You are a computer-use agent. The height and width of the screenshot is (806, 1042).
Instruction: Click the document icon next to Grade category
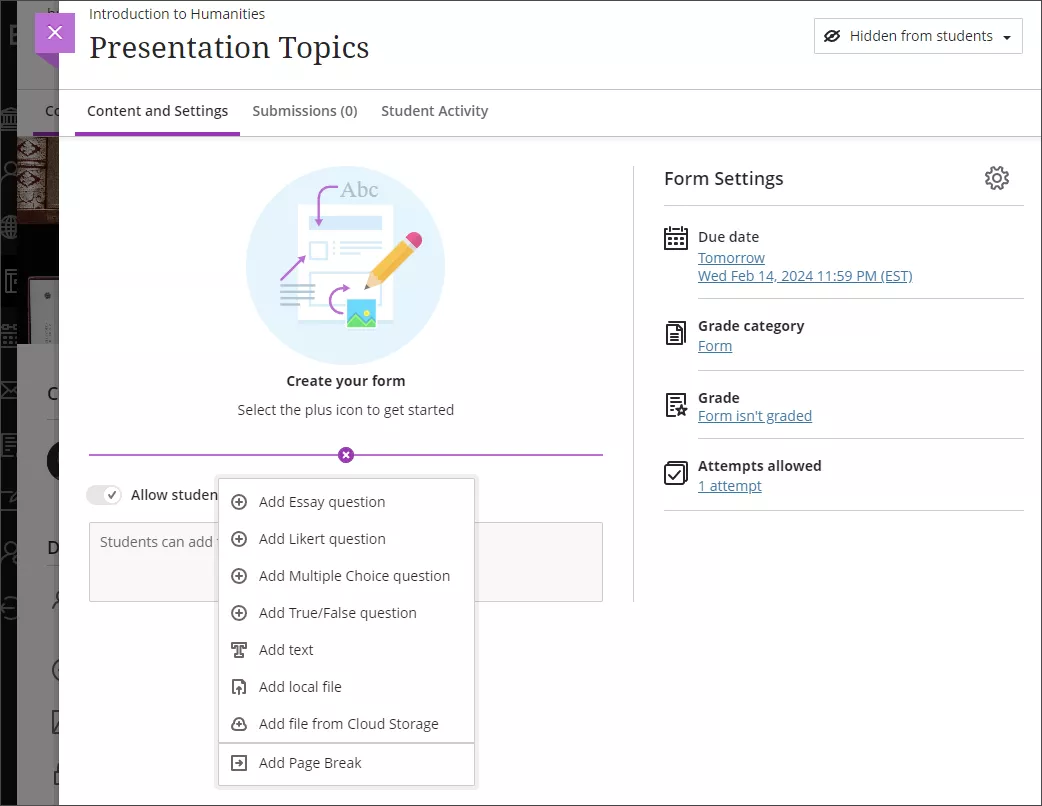tap(676, 336)
